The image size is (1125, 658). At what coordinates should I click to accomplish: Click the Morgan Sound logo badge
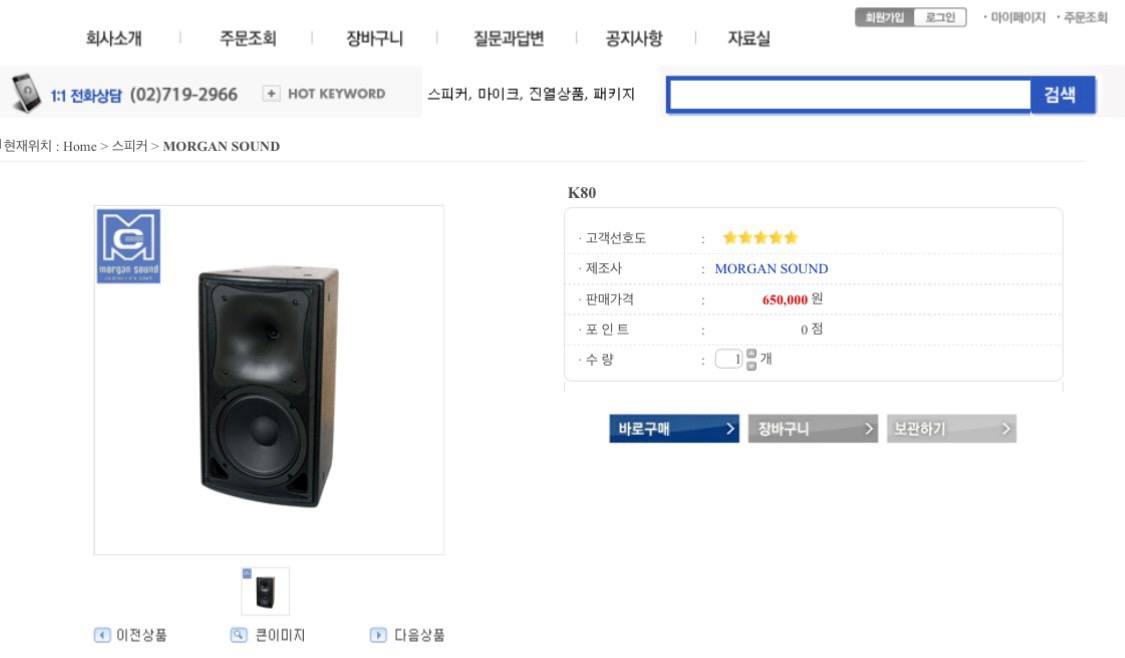[x=128, y=246]
